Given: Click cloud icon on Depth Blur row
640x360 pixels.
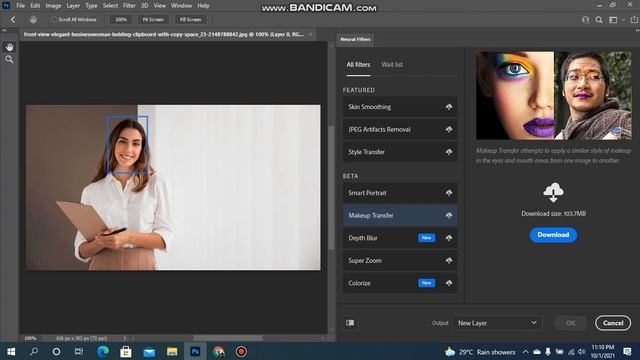Looking at the screenshot, I should [449, 238].
